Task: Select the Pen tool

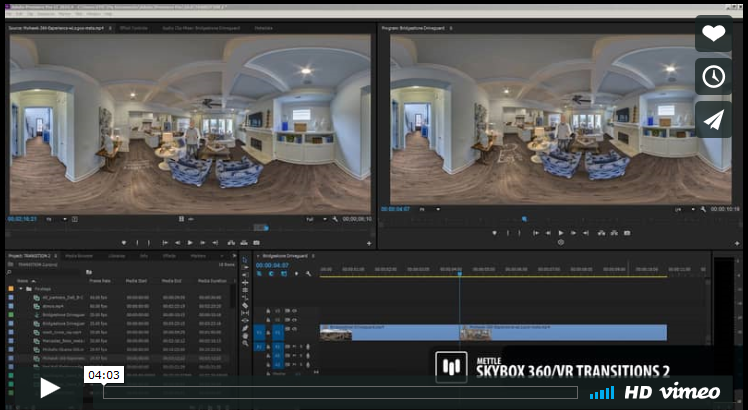Action: (x=245, y=328)
